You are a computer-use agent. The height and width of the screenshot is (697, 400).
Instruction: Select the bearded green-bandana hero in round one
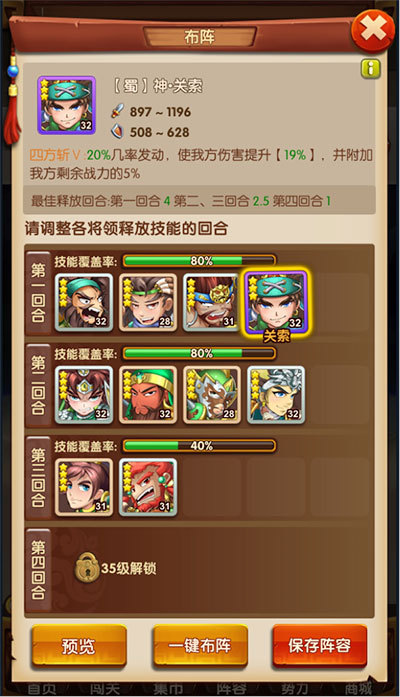(x=84, y=302)
